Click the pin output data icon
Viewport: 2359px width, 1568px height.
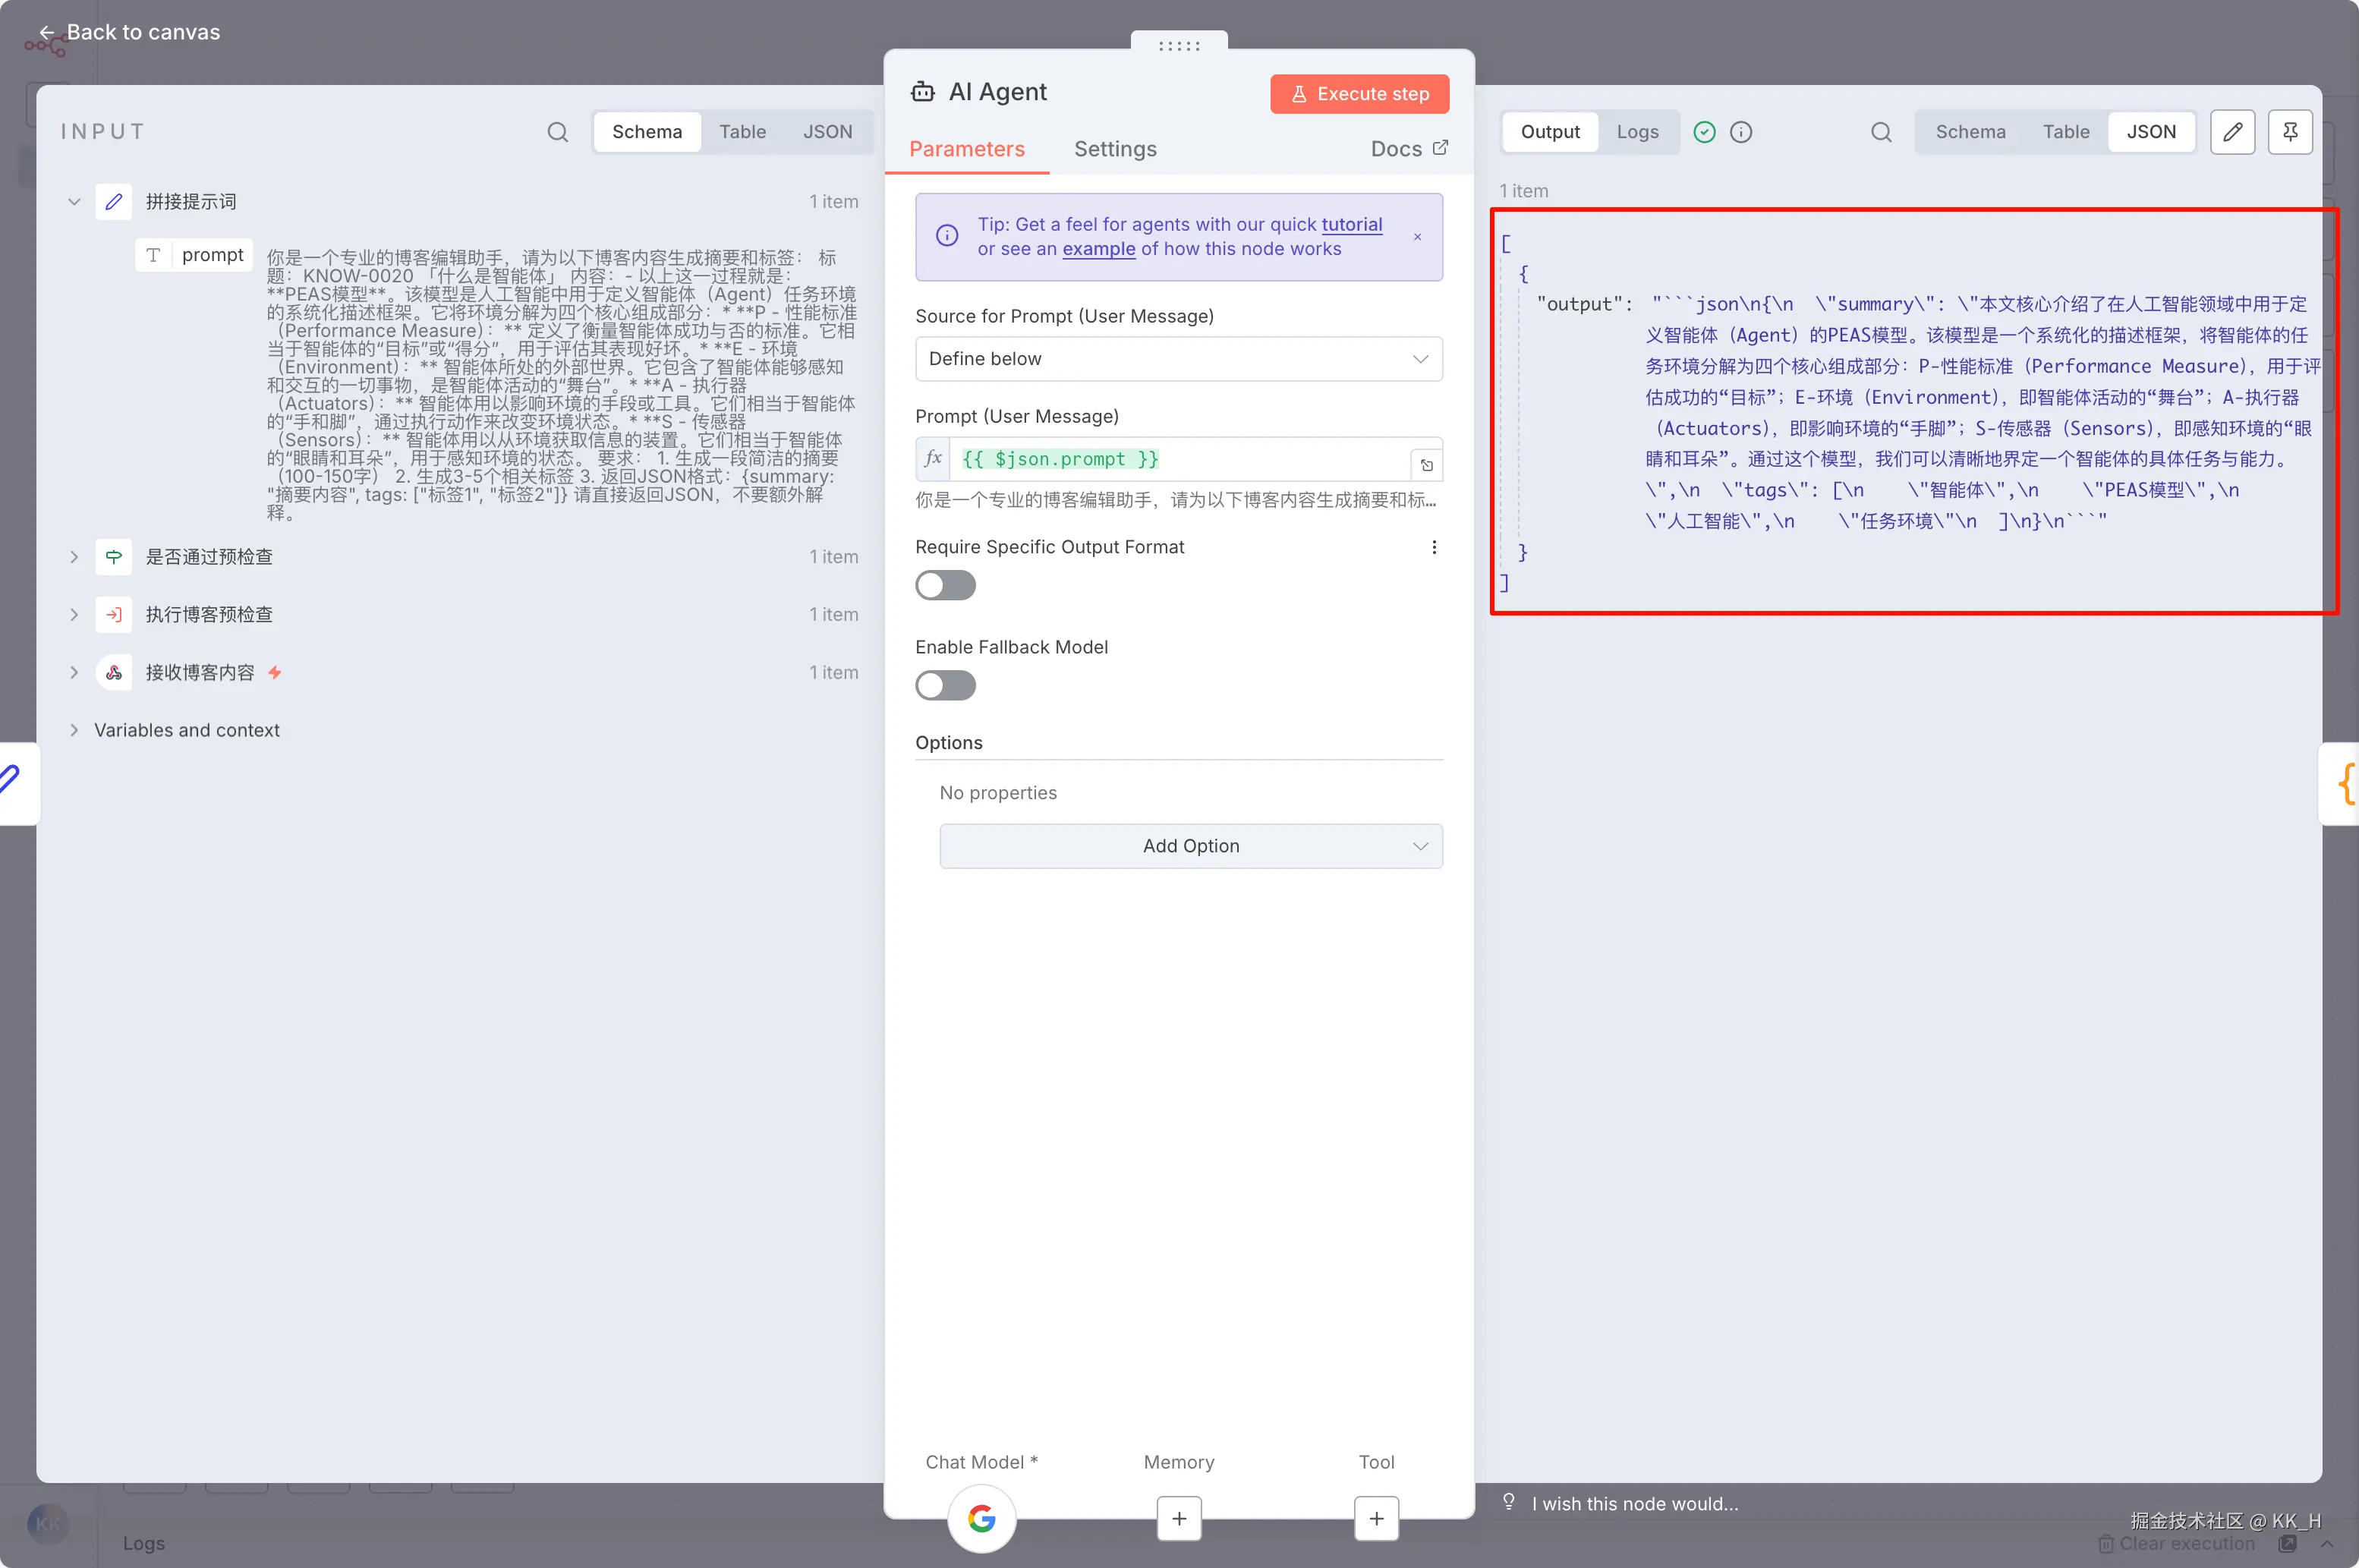tap(2289, 132)
